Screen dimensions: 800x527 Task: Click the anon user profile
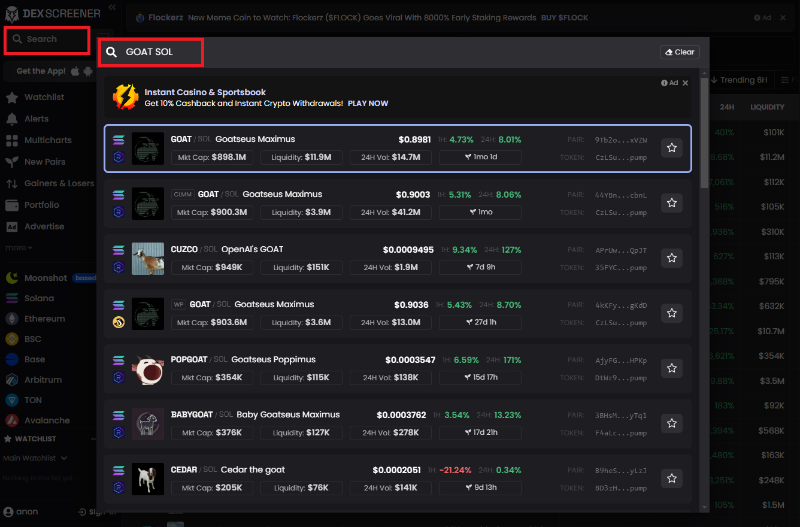click(x=21, y=512)
